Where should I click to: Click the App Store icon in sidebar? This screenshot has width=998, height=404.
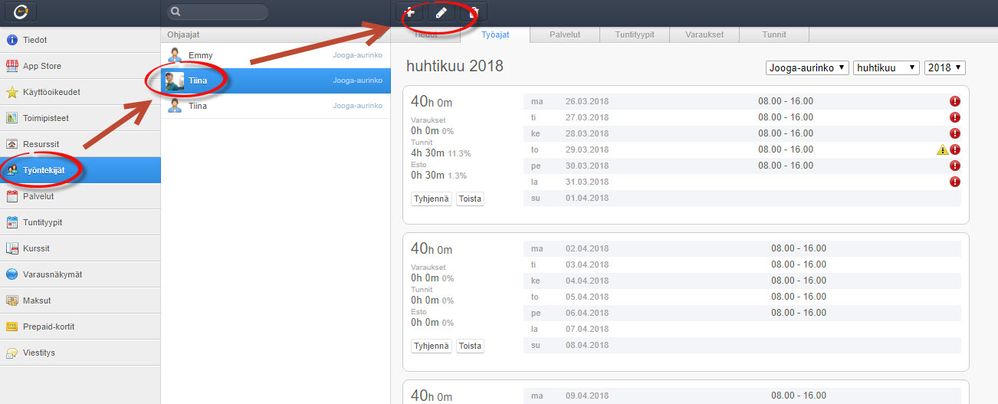pos(11,66)
